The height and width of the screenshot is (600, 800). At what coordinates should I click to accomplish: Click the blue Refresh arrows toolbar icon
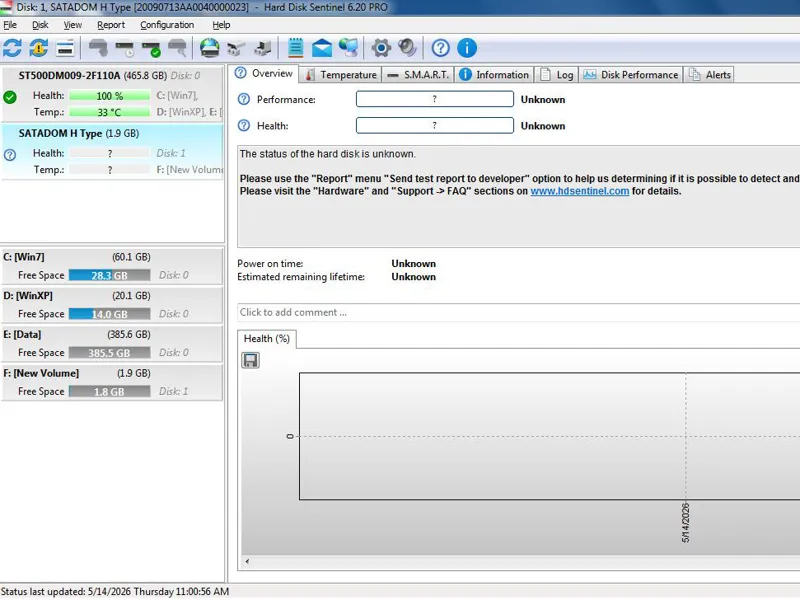tap(12, 48)
